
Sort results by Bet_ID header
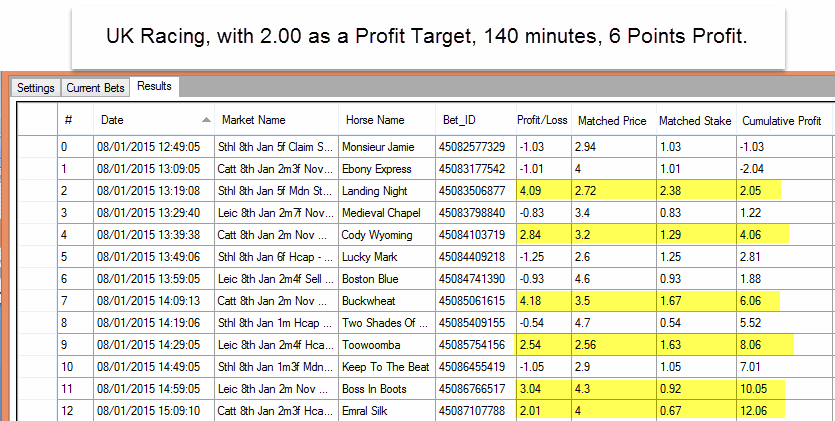461,120
